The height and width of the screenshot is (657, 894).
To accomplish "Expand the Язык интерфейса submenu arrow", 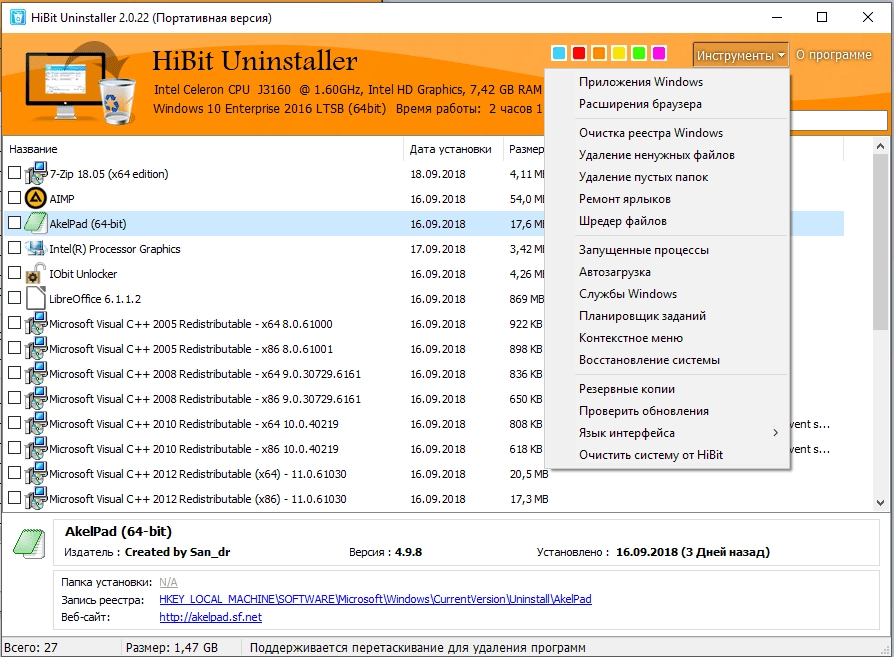I will pos(775,433).
